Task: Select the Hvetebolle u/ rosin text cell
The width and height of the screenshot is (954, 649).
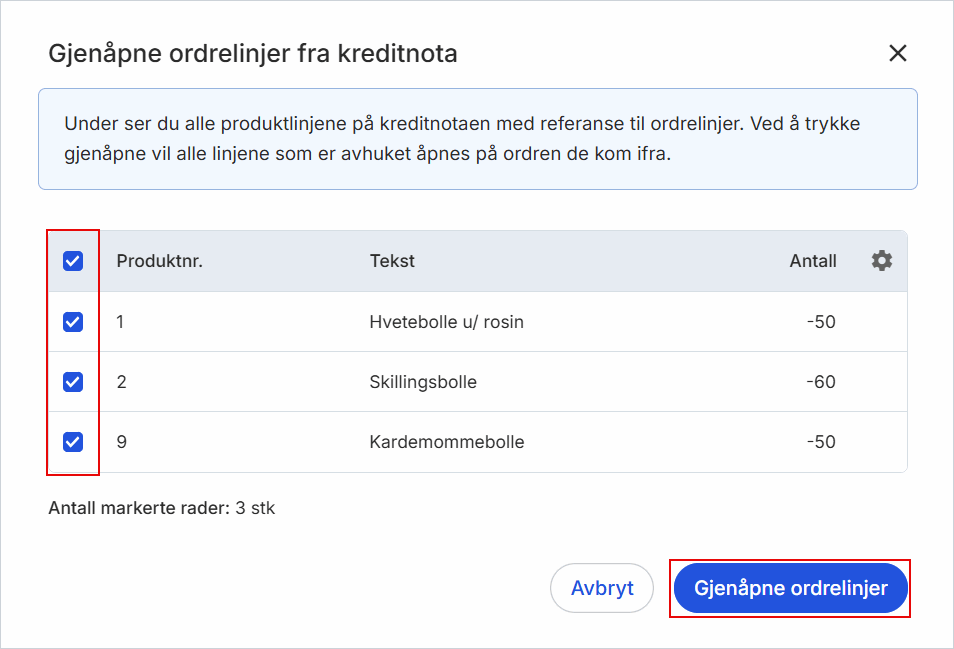Action: tap(447, 322)
